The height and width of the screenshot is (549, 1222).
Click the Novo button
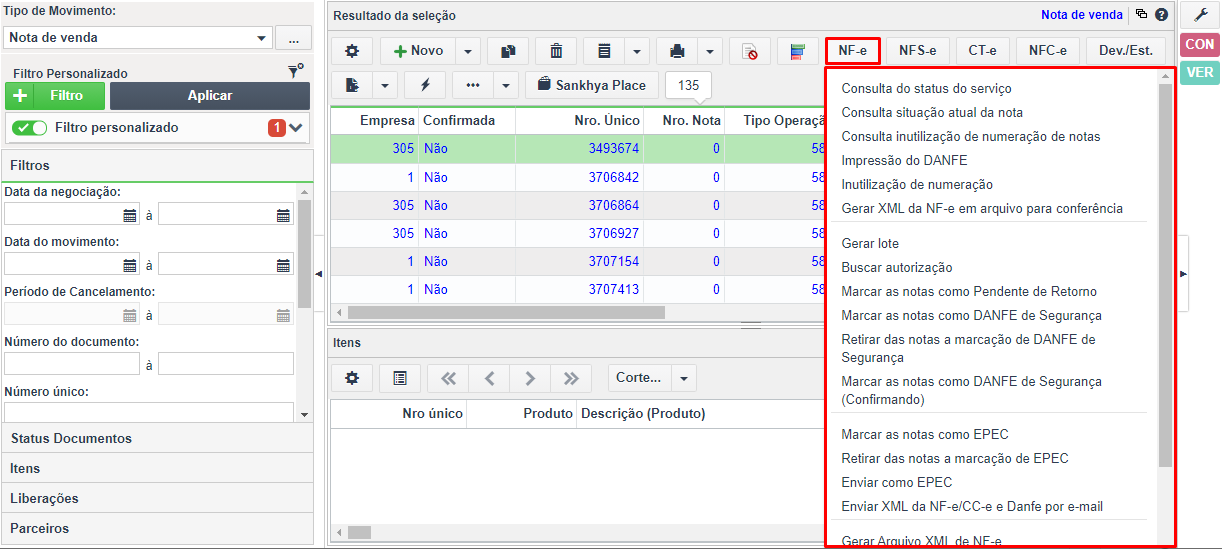[418, 51]
